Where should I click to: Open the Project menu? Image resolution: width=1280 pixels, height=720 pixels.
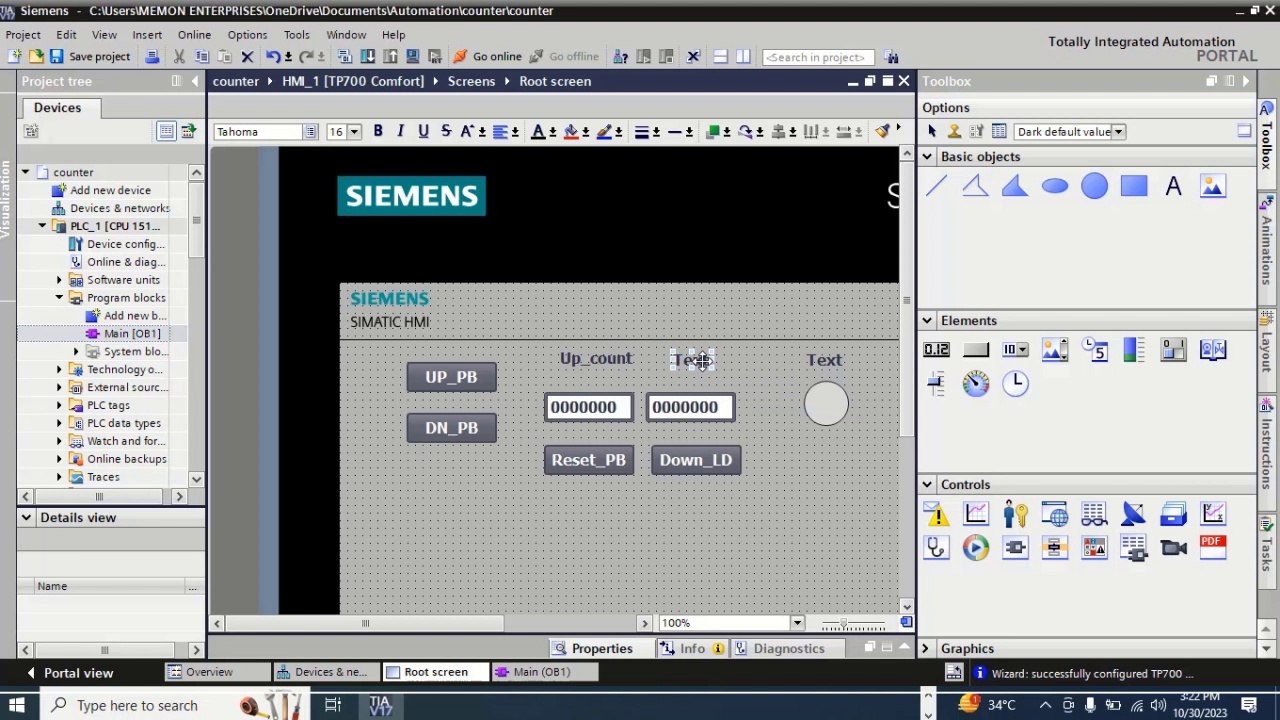pos(23,35)
